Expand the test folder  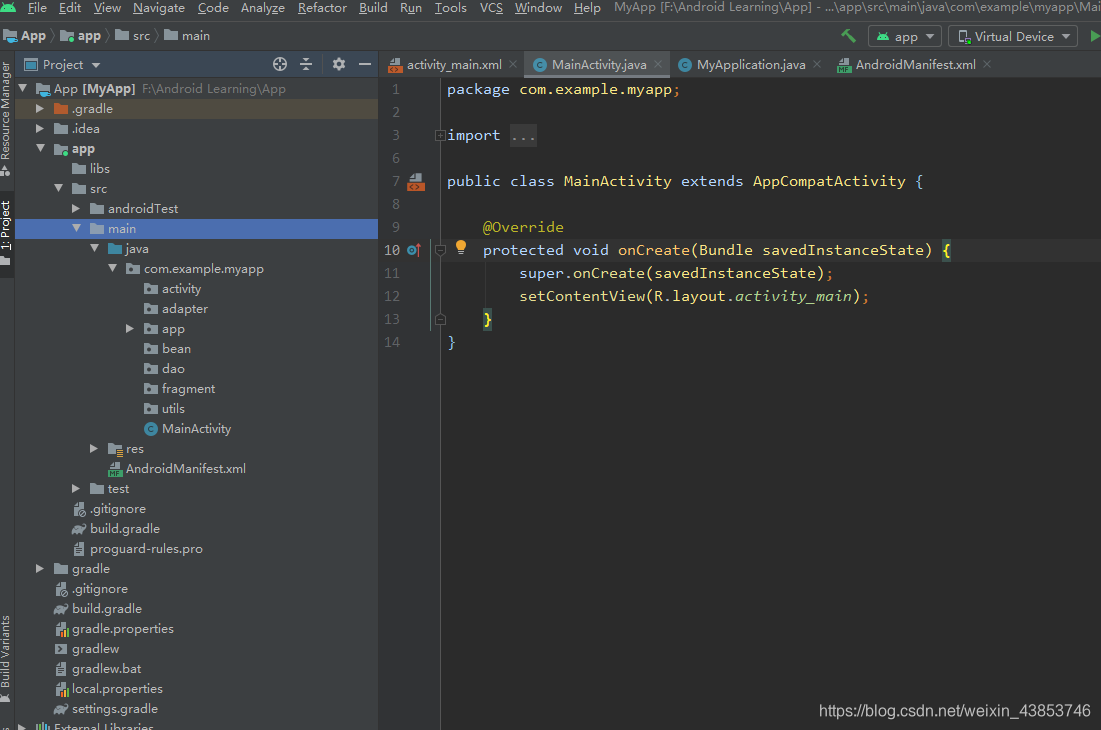click(76, 489)
